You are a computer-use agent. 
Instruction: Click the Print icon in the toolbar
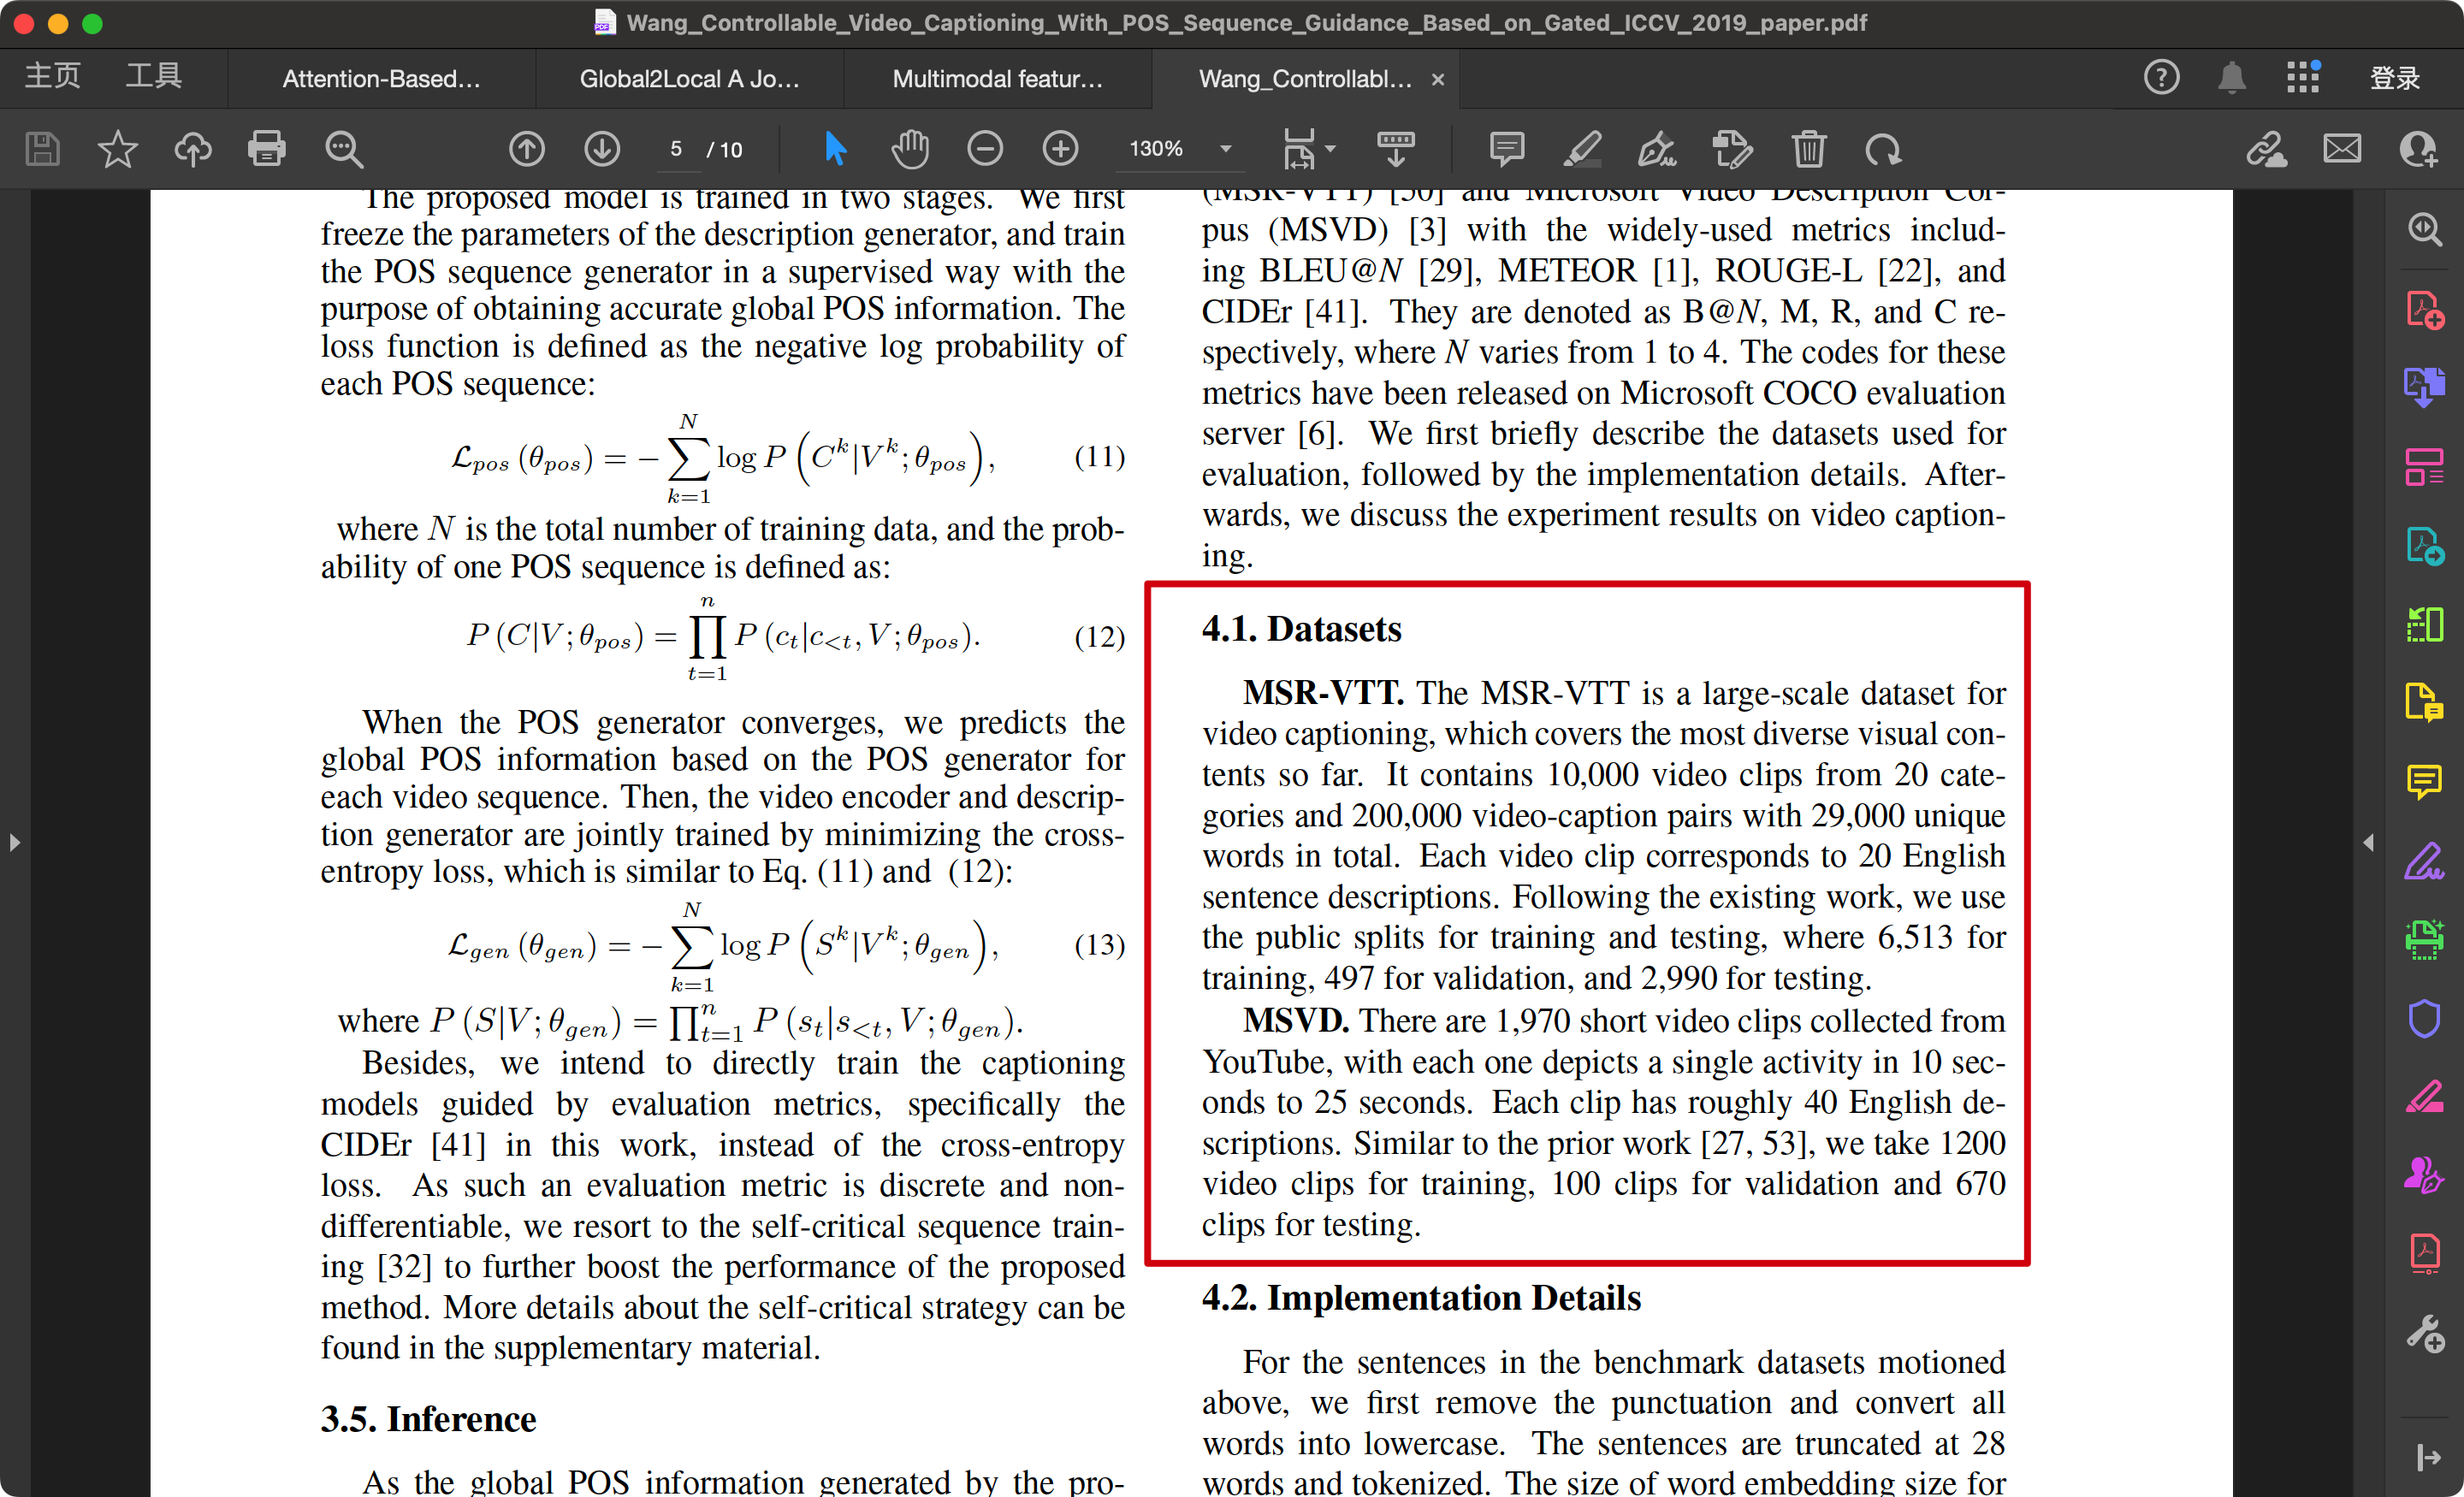(x=266, y=149)
